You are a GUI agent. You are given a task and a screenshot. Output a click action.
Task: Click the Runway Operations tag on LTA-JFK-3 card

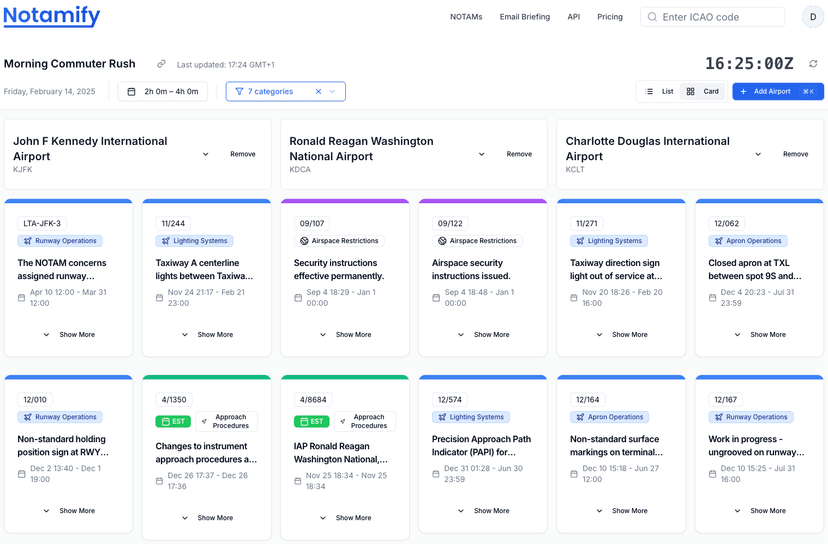click(60, 241)
